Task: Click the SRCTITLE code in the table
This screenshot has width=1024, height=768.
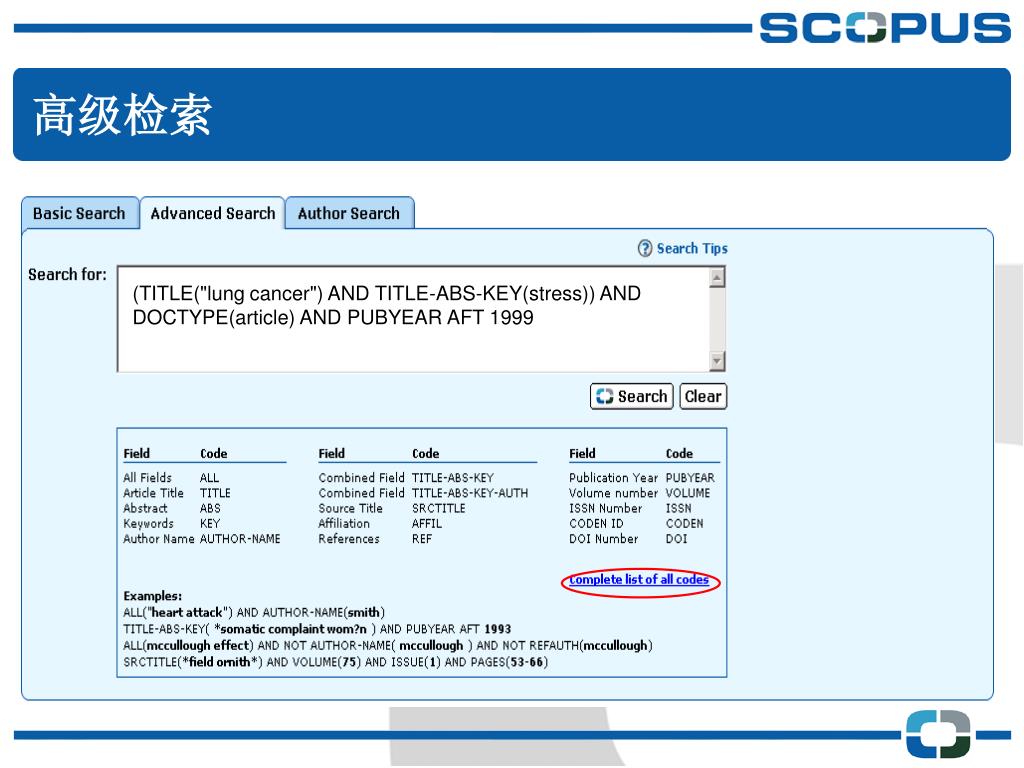Action: point(438,508)
